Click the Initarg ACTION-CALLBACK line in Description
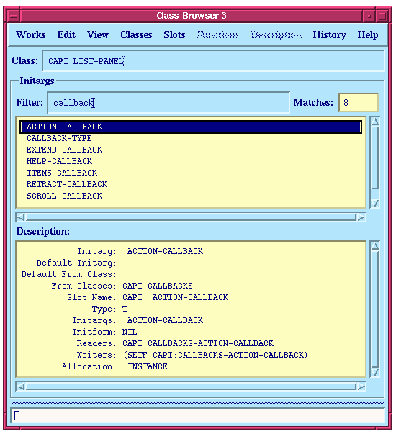 pyautogui.click(x=140, y=251)
